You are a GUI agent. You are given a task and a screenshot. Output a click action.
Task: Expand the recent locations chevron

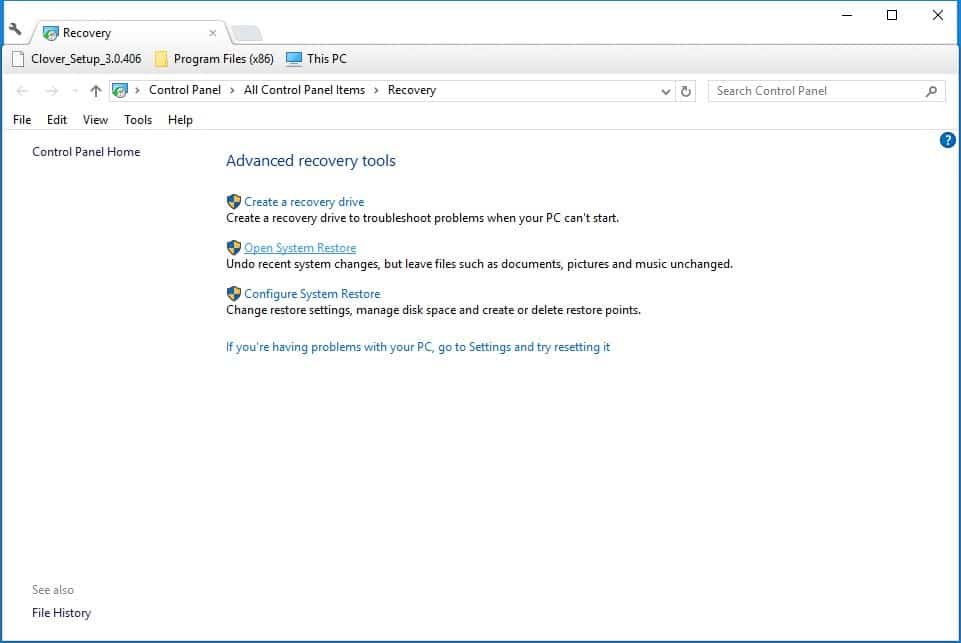[75, 91]
